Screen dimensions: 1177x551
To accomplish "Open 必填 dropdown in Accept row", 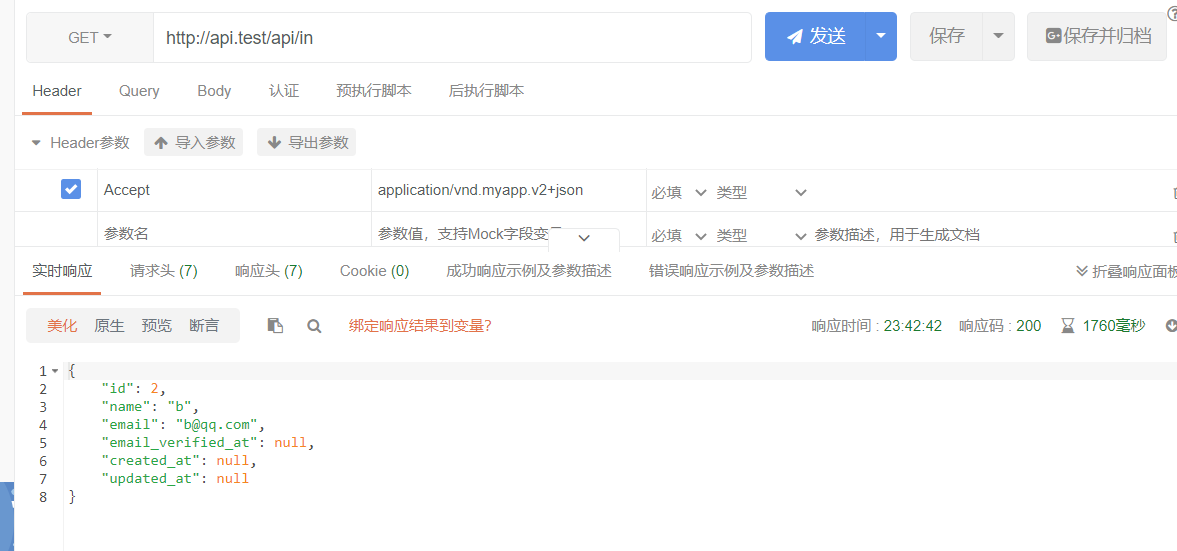I will [x=679, y=193].
